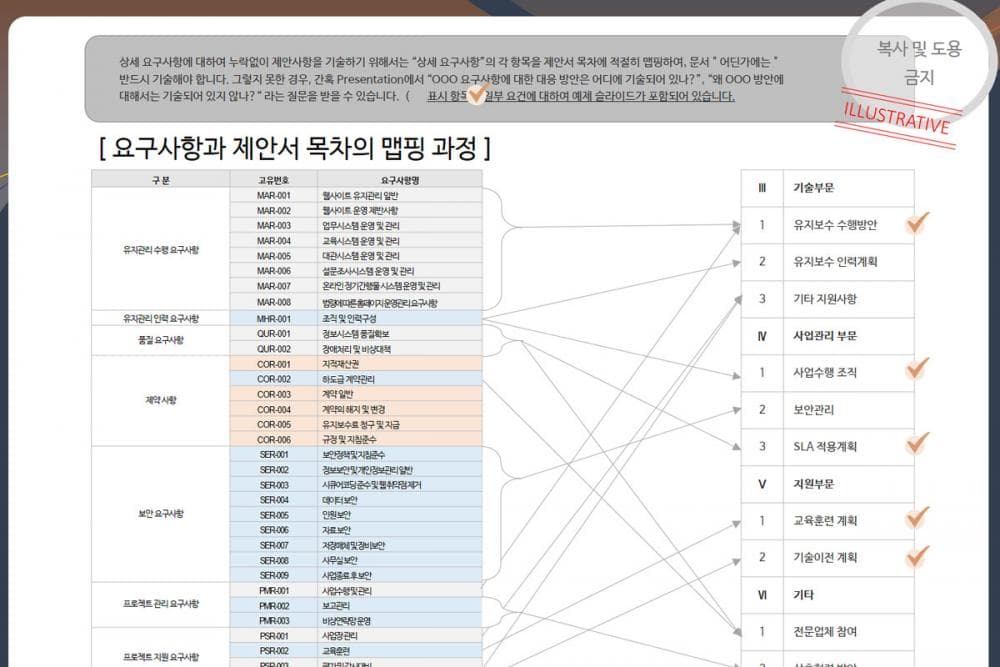The height and width of the screenshot is (667, 1000).
Task: Click the checkmark beside 유지보수 수행방안
Action: point(917,223)
